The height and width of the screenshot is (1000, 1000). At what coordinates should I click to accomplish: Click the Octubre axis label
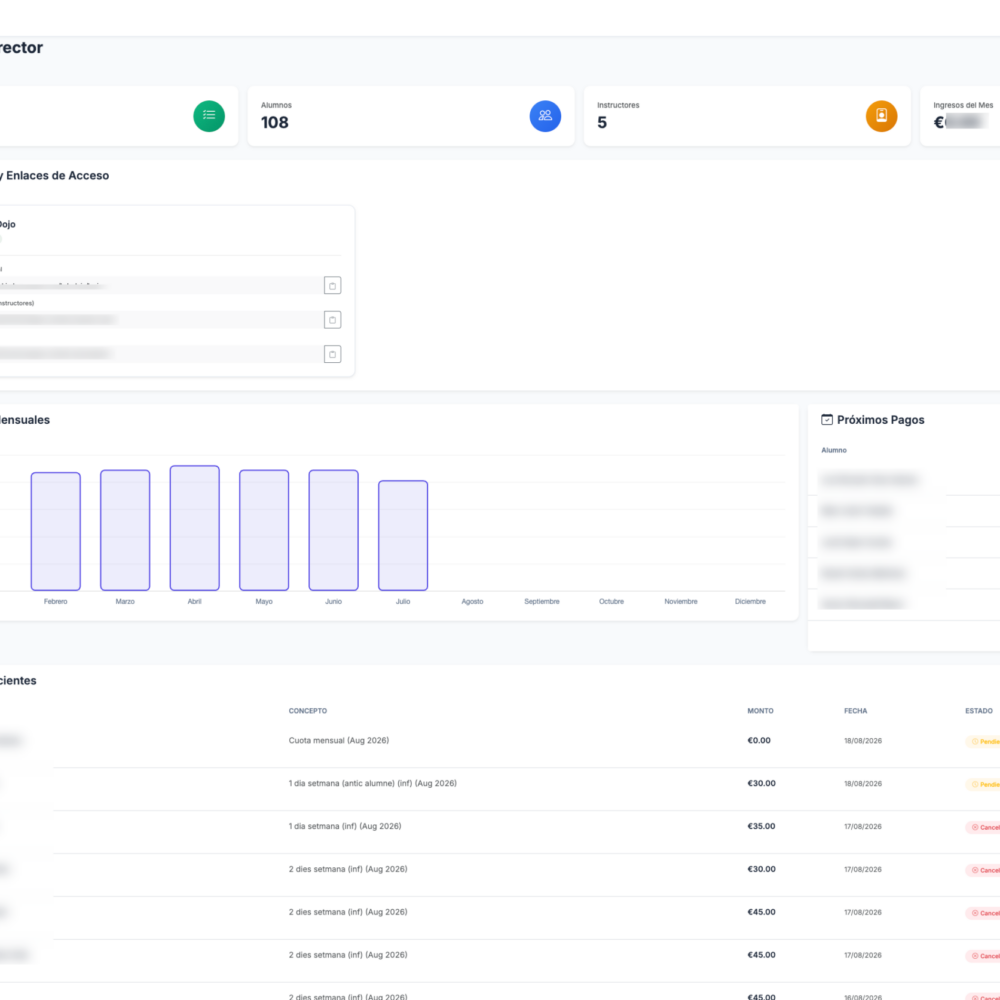click(612, 601)
